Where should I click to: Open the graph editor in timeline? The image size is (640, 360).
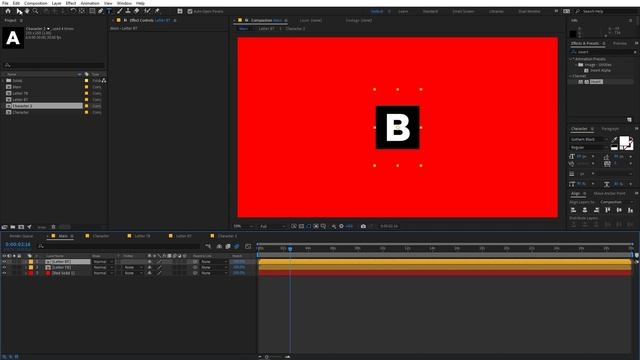tap(248, 246)
